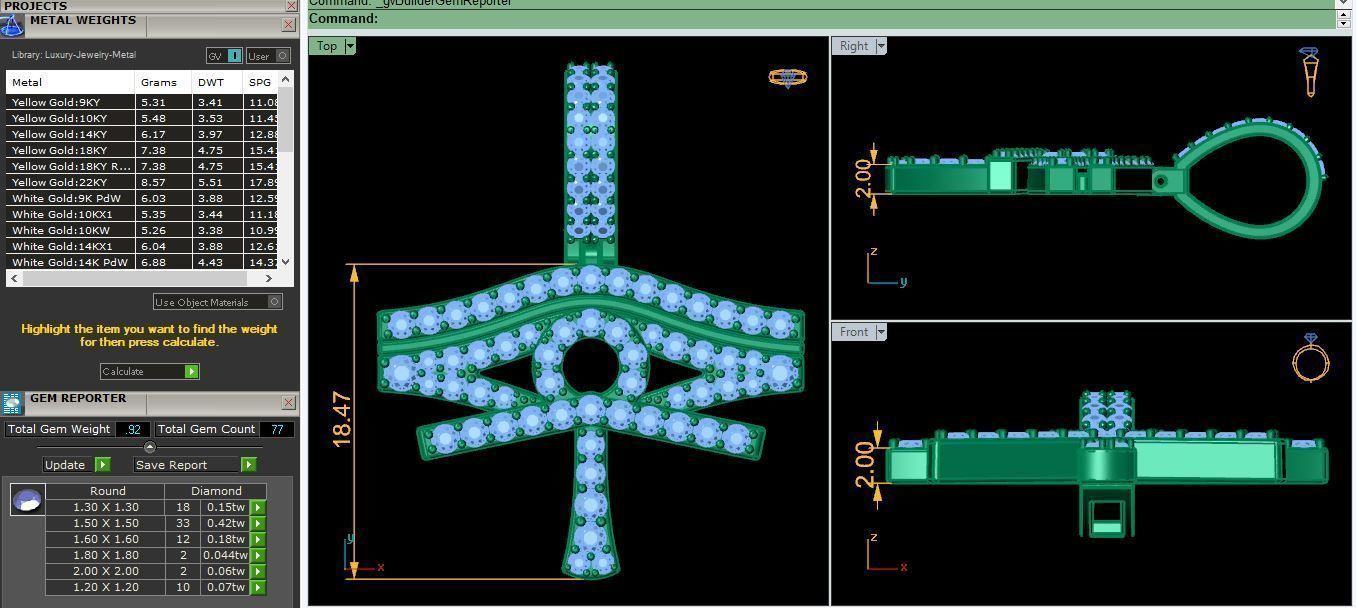Click metal table scroll down arrow
The image size is (1357, 608).
286,262
